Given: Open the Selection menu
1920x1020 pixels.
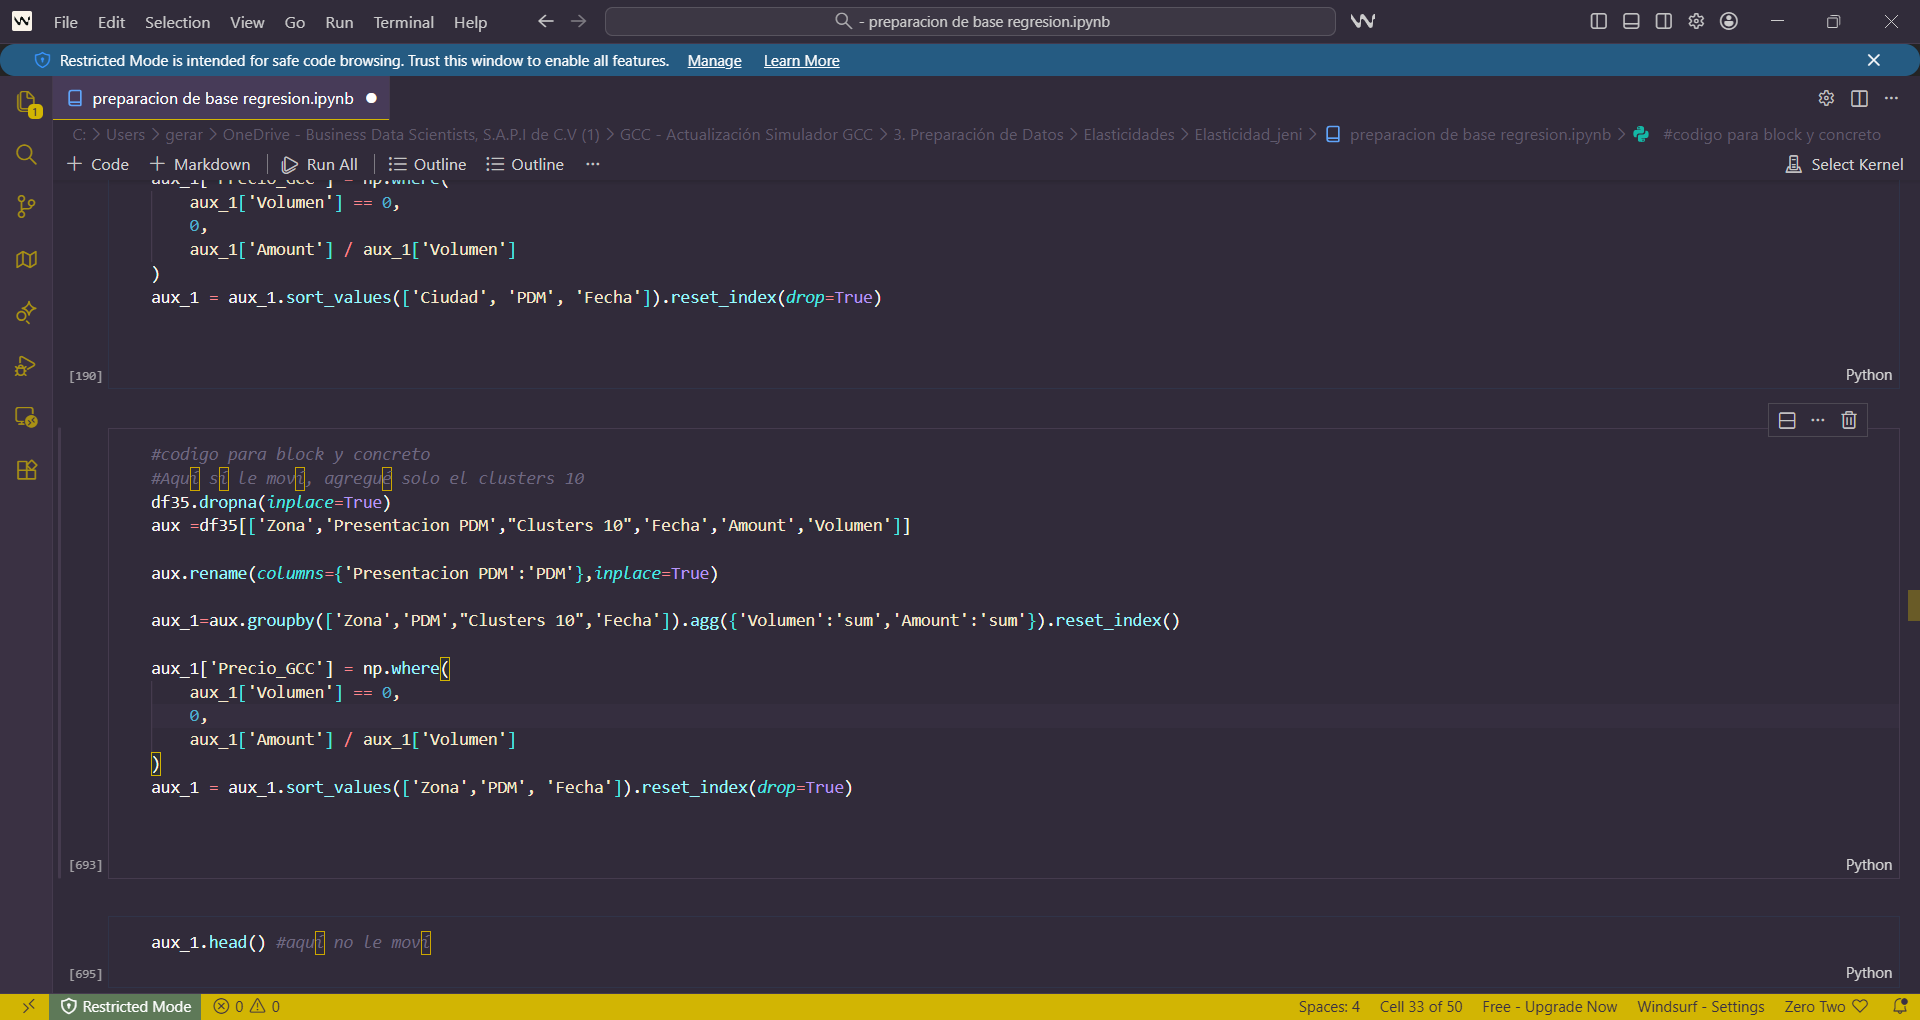Looking at the screenshot, I should click(177, 22).
